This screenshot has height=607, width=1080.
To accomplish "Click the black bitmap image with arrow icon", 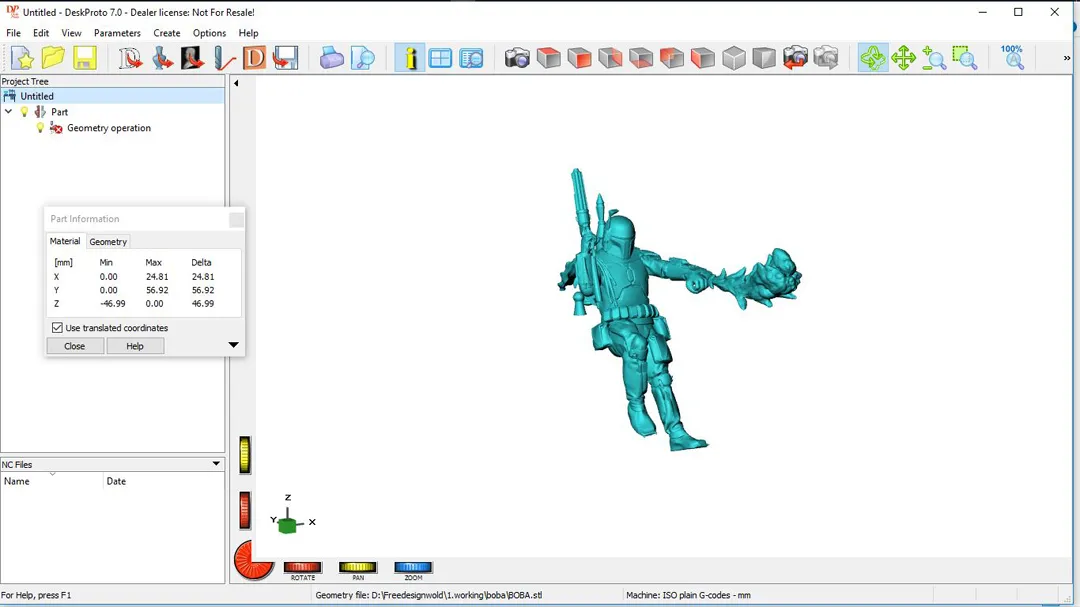I will point(192,58).
